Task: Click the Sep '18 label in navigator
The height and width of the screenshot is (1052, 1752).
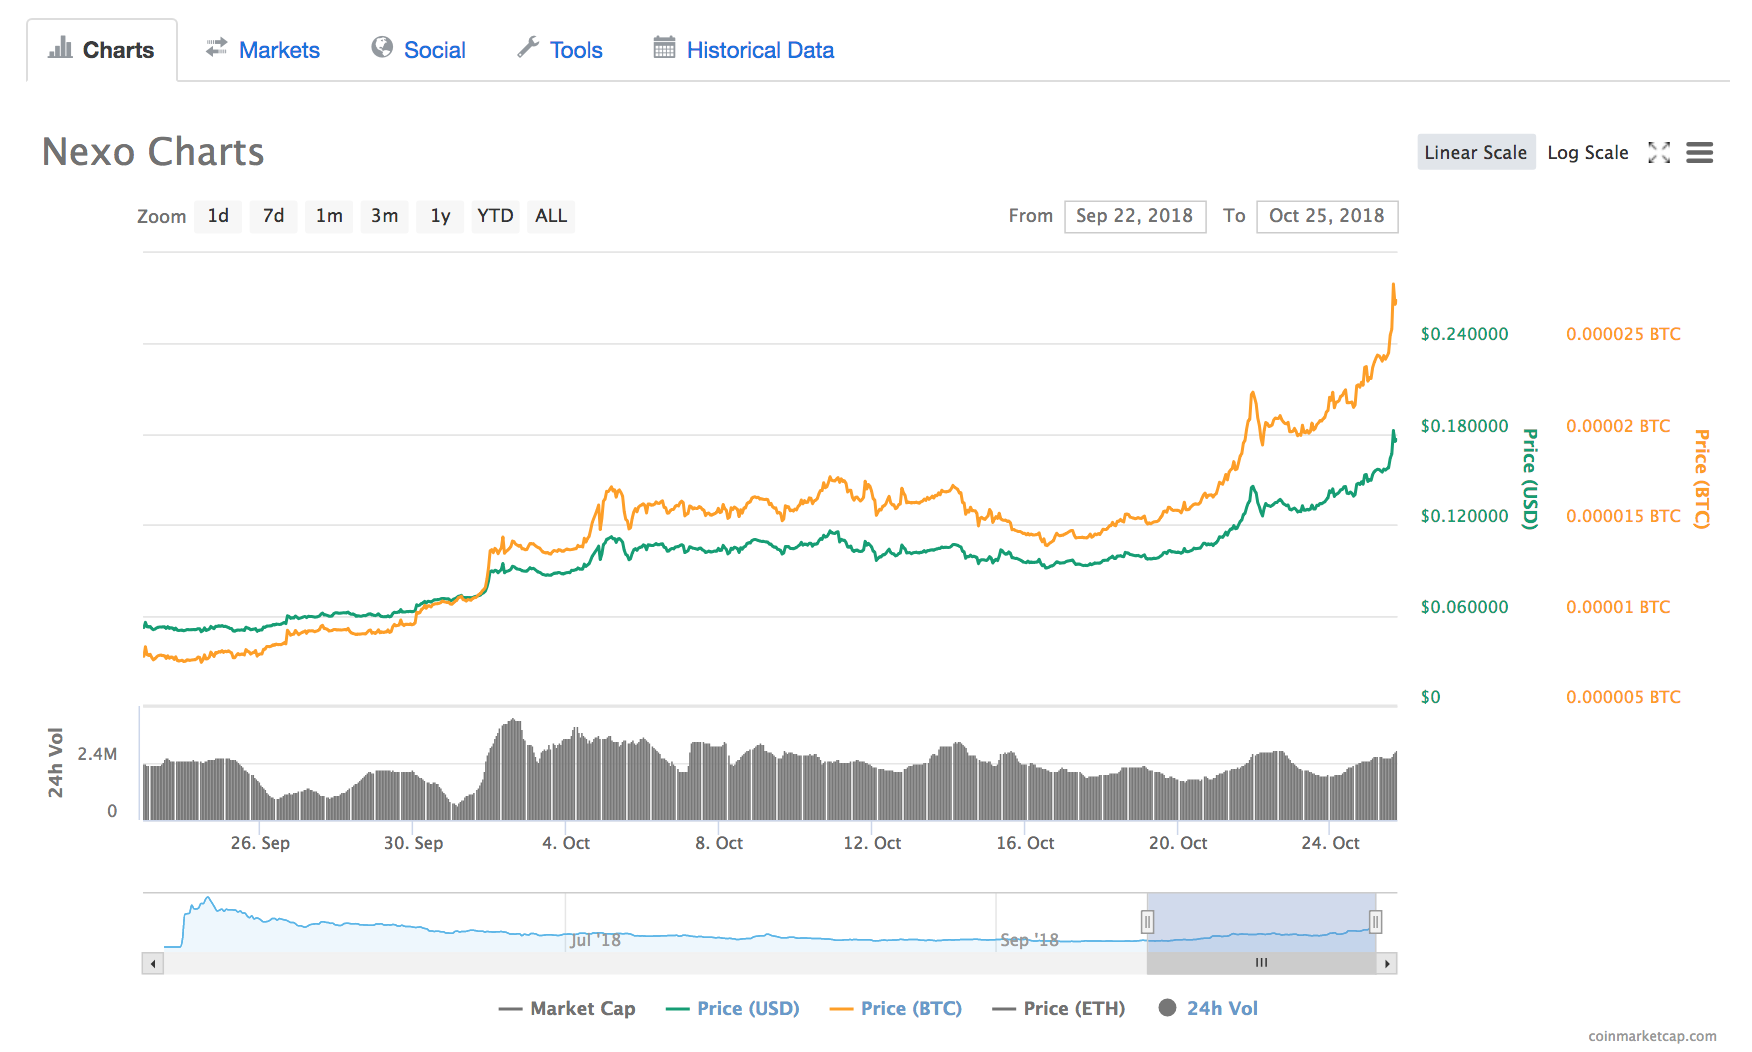Action: point(1030,940)
